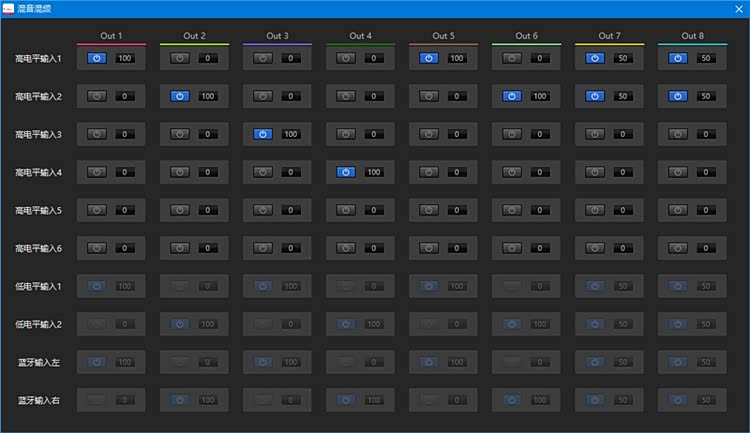750x433 pixels.
Task: Click power icon for 高电平输入1 on Out 1
Action: (x=97, y=59)
